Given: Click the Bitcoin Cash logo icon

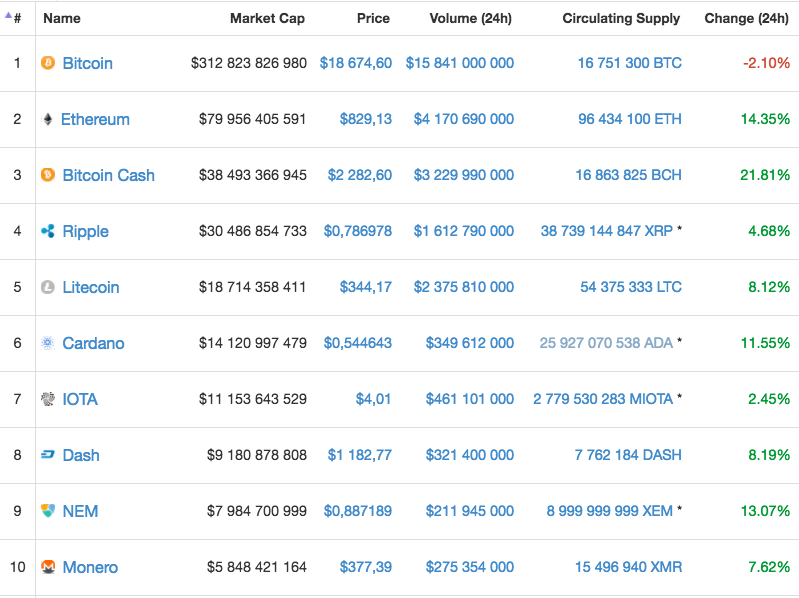Looking at the screenshot, I should [x=48, y=175].
